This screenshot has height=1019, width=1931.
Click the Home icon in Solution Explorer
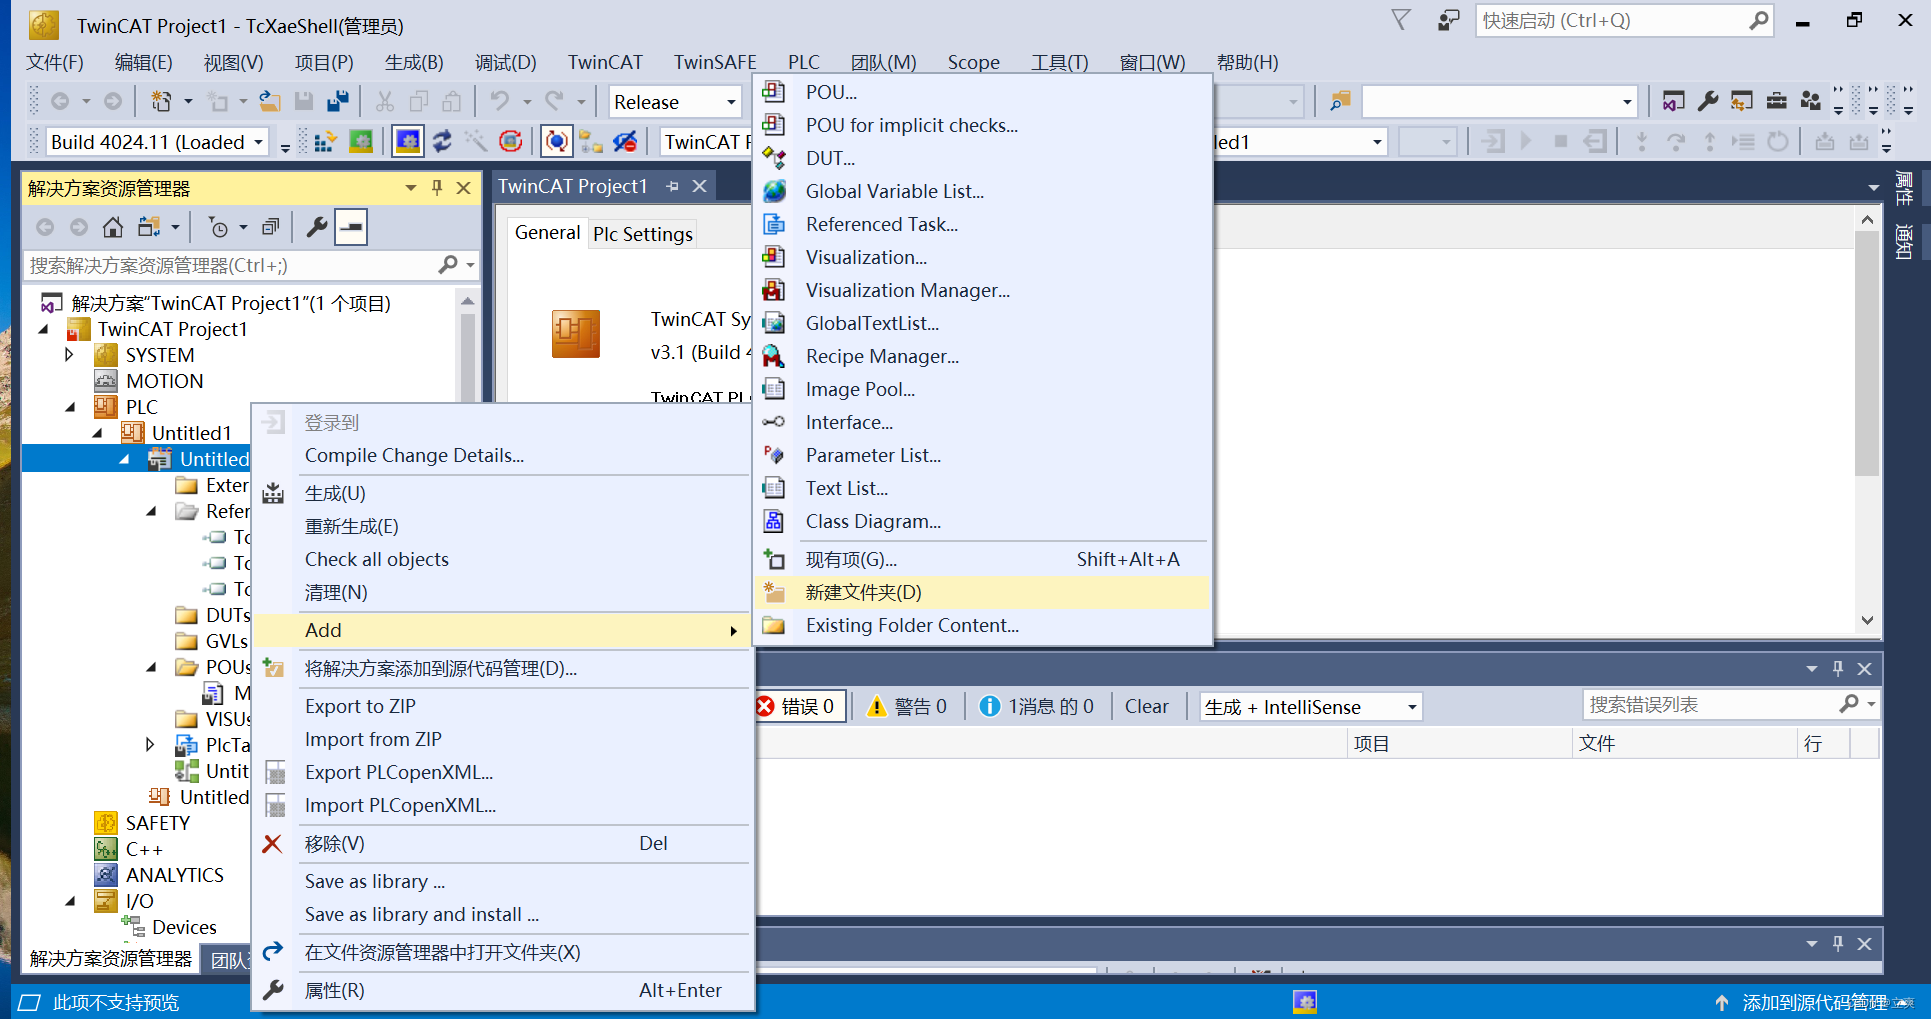point(113,227)
